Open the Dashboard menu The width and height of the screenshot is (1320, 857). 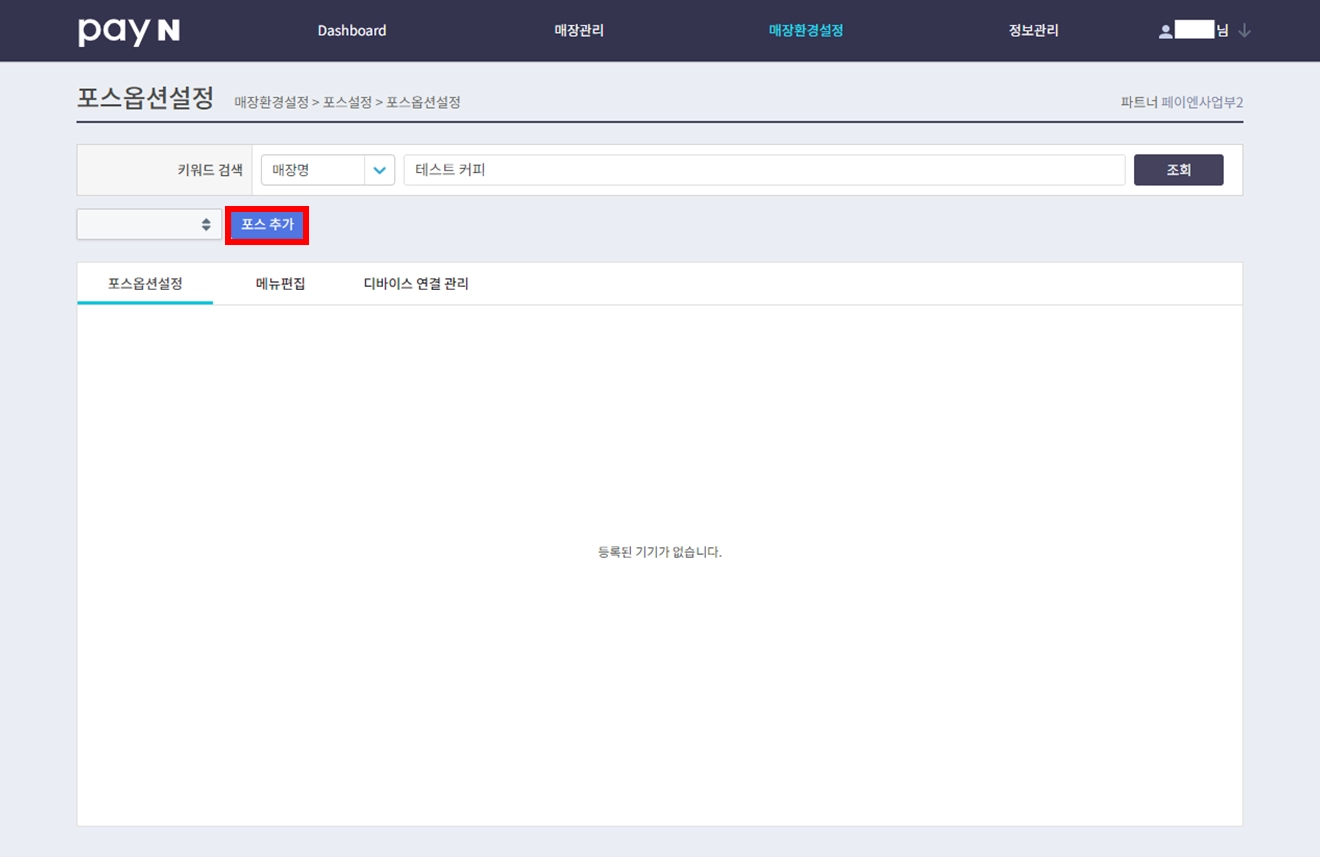352,31
